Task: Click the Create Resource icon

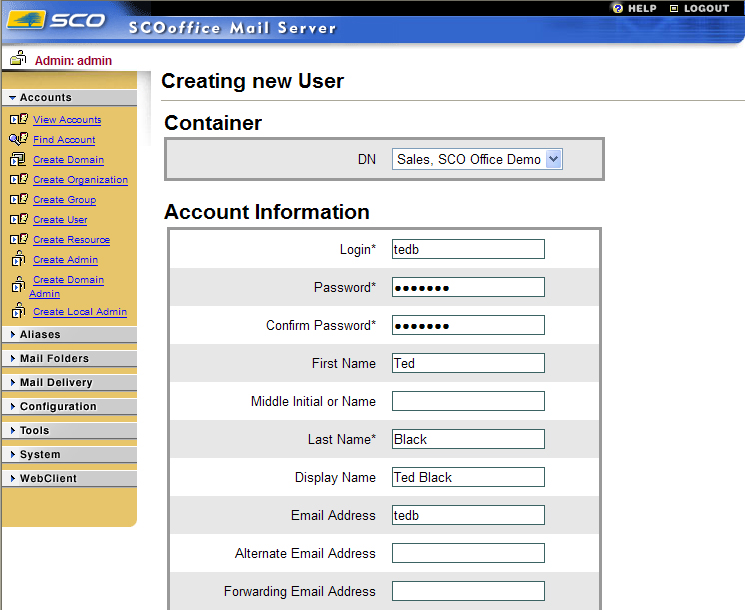Action: 18,240
